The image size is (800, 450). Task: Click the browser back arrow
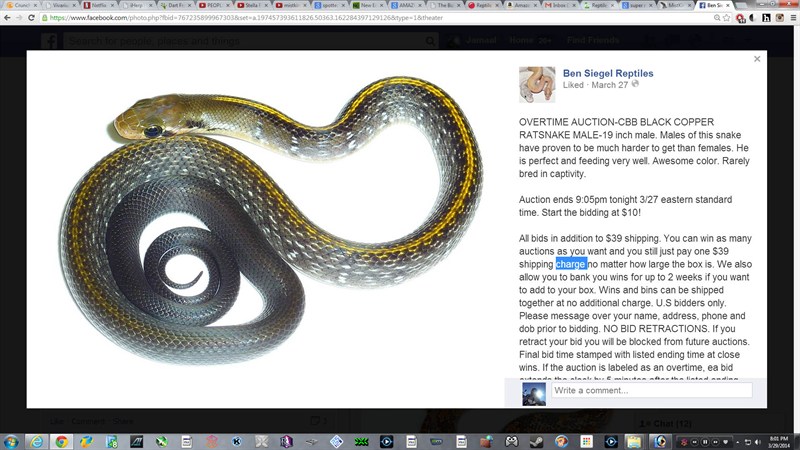click(7, 17)
